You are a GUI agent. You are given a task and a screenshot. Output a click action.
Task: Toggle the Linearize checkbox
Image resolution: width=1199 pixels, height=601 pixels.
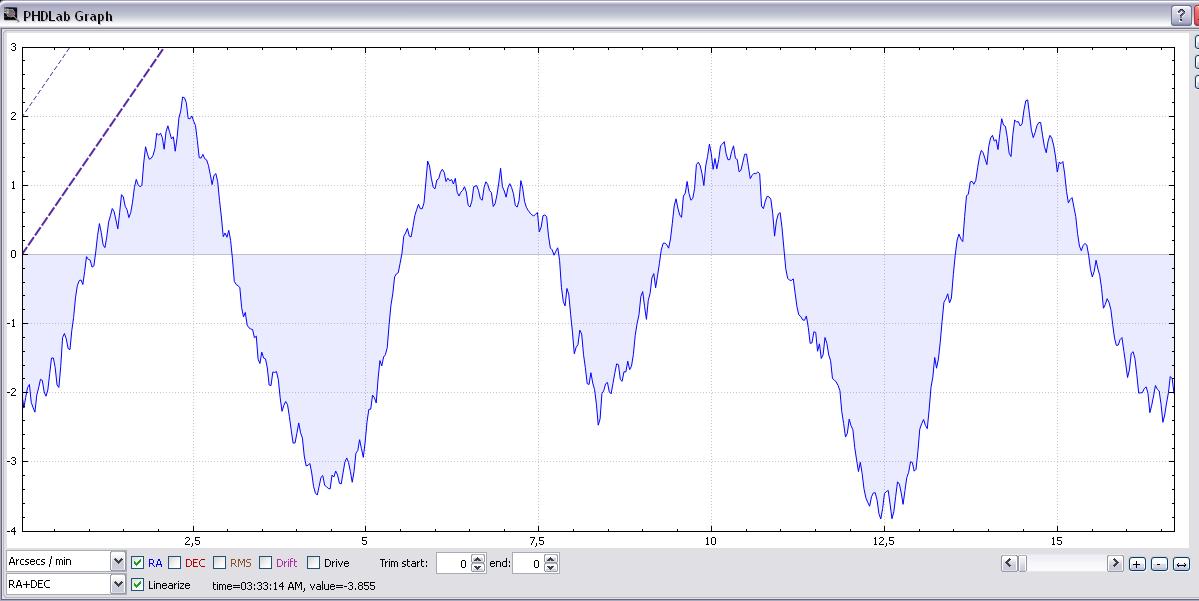click(138, 585)
